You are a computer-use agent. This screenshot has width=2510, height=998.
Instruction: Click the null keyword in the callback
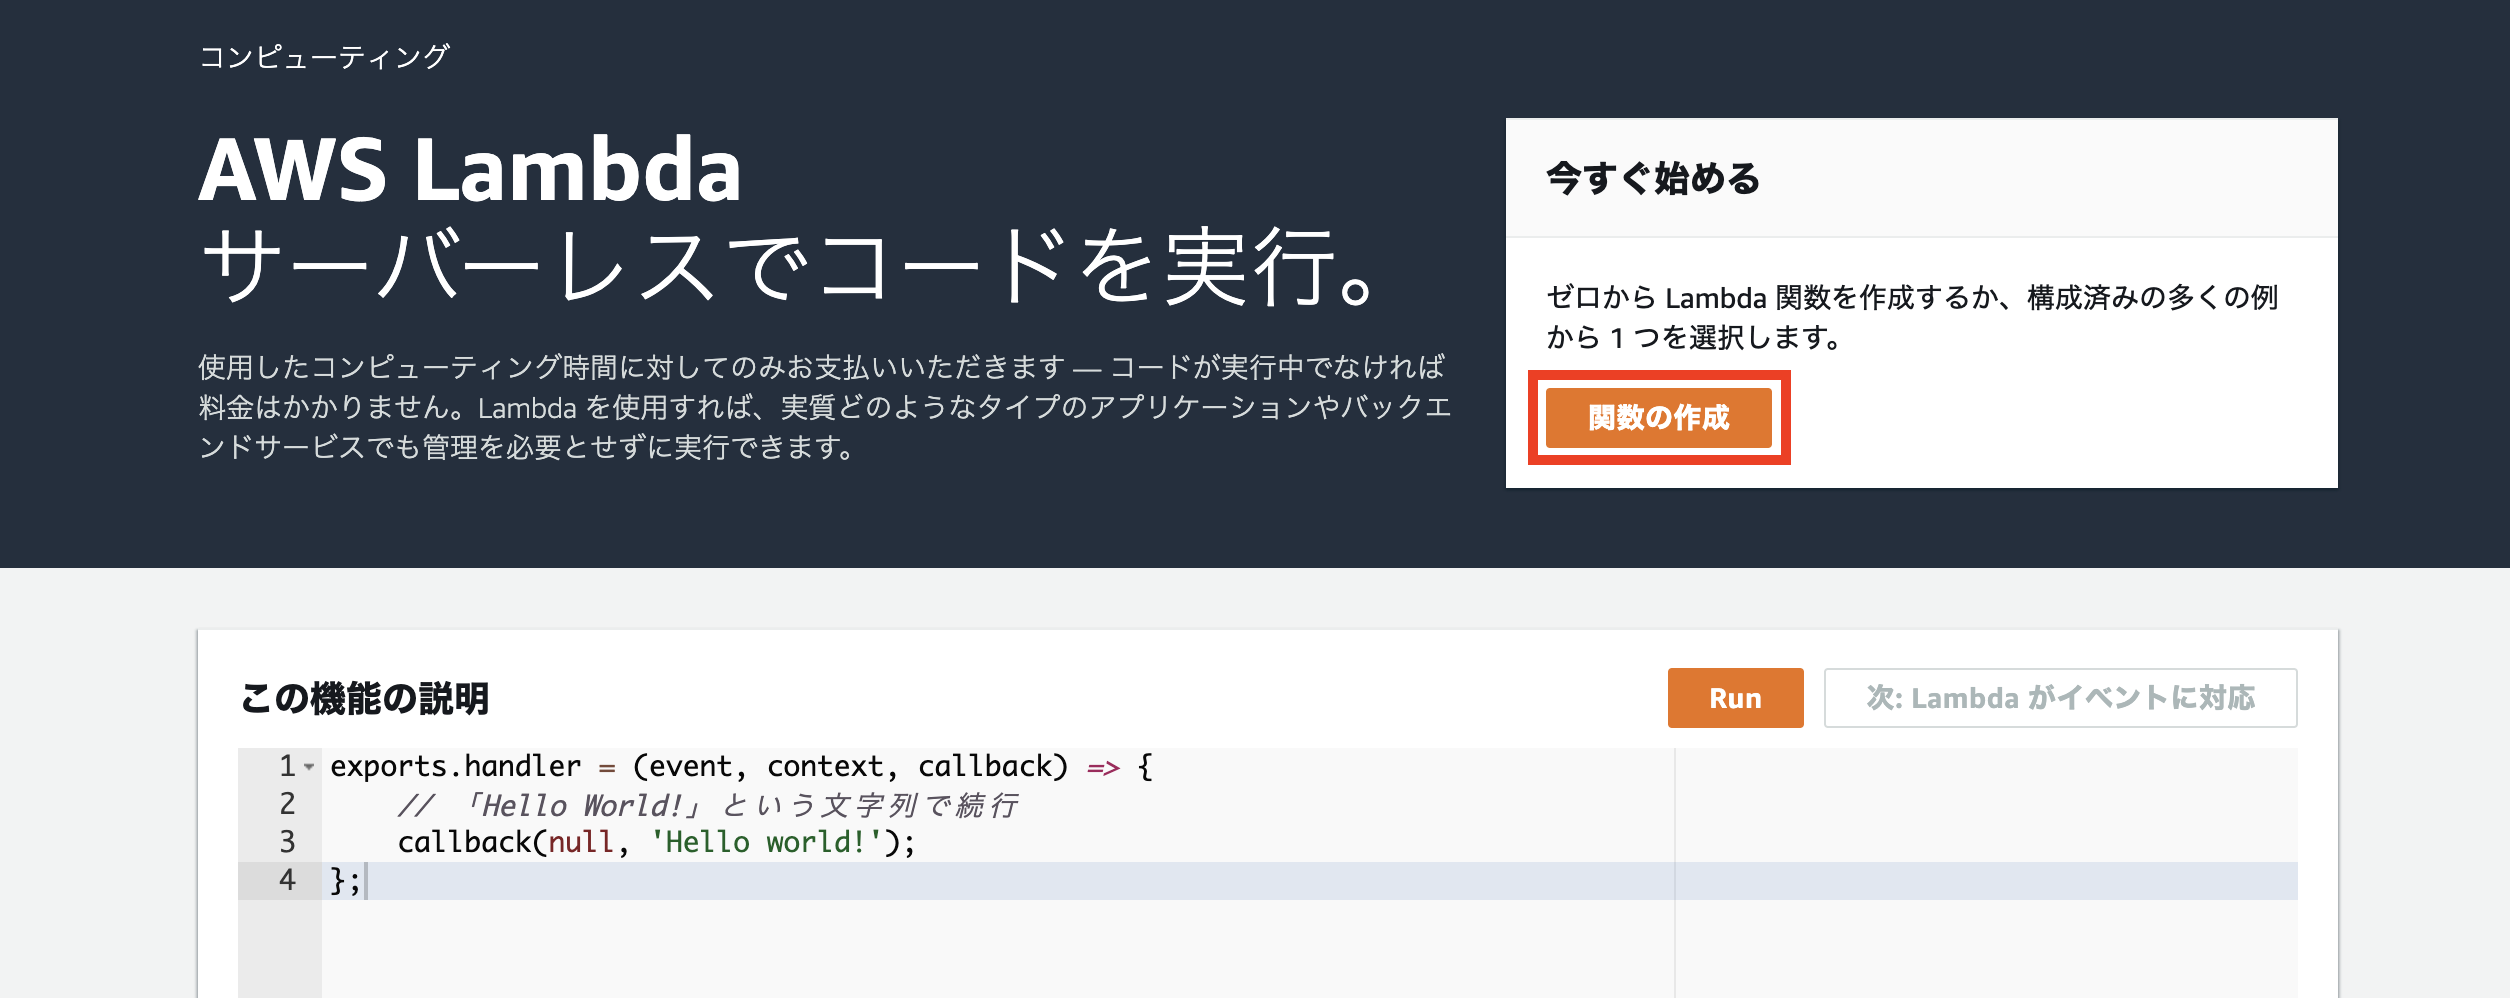tap(581, 842)
